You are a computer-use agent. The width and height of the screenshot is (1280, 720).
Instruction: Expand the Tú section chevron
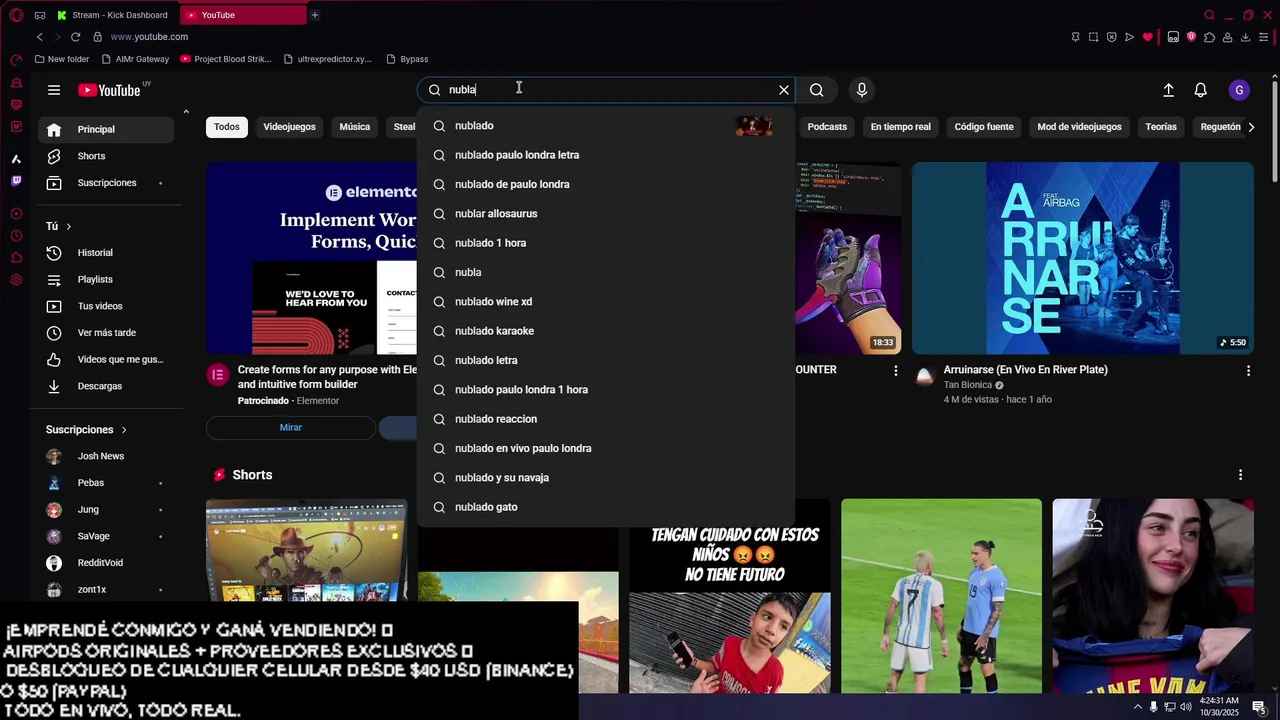point(68,227)
